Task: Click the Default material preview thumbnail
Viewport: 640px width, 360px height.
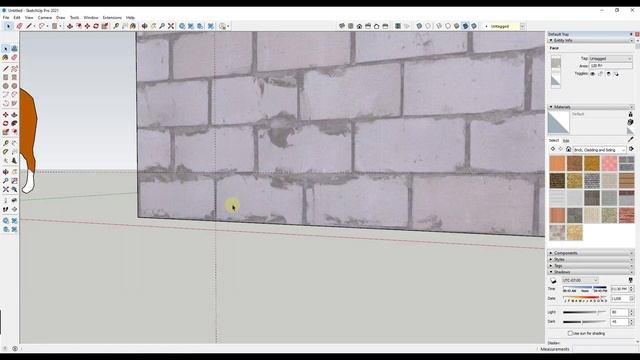Action: tap(558, 122)
